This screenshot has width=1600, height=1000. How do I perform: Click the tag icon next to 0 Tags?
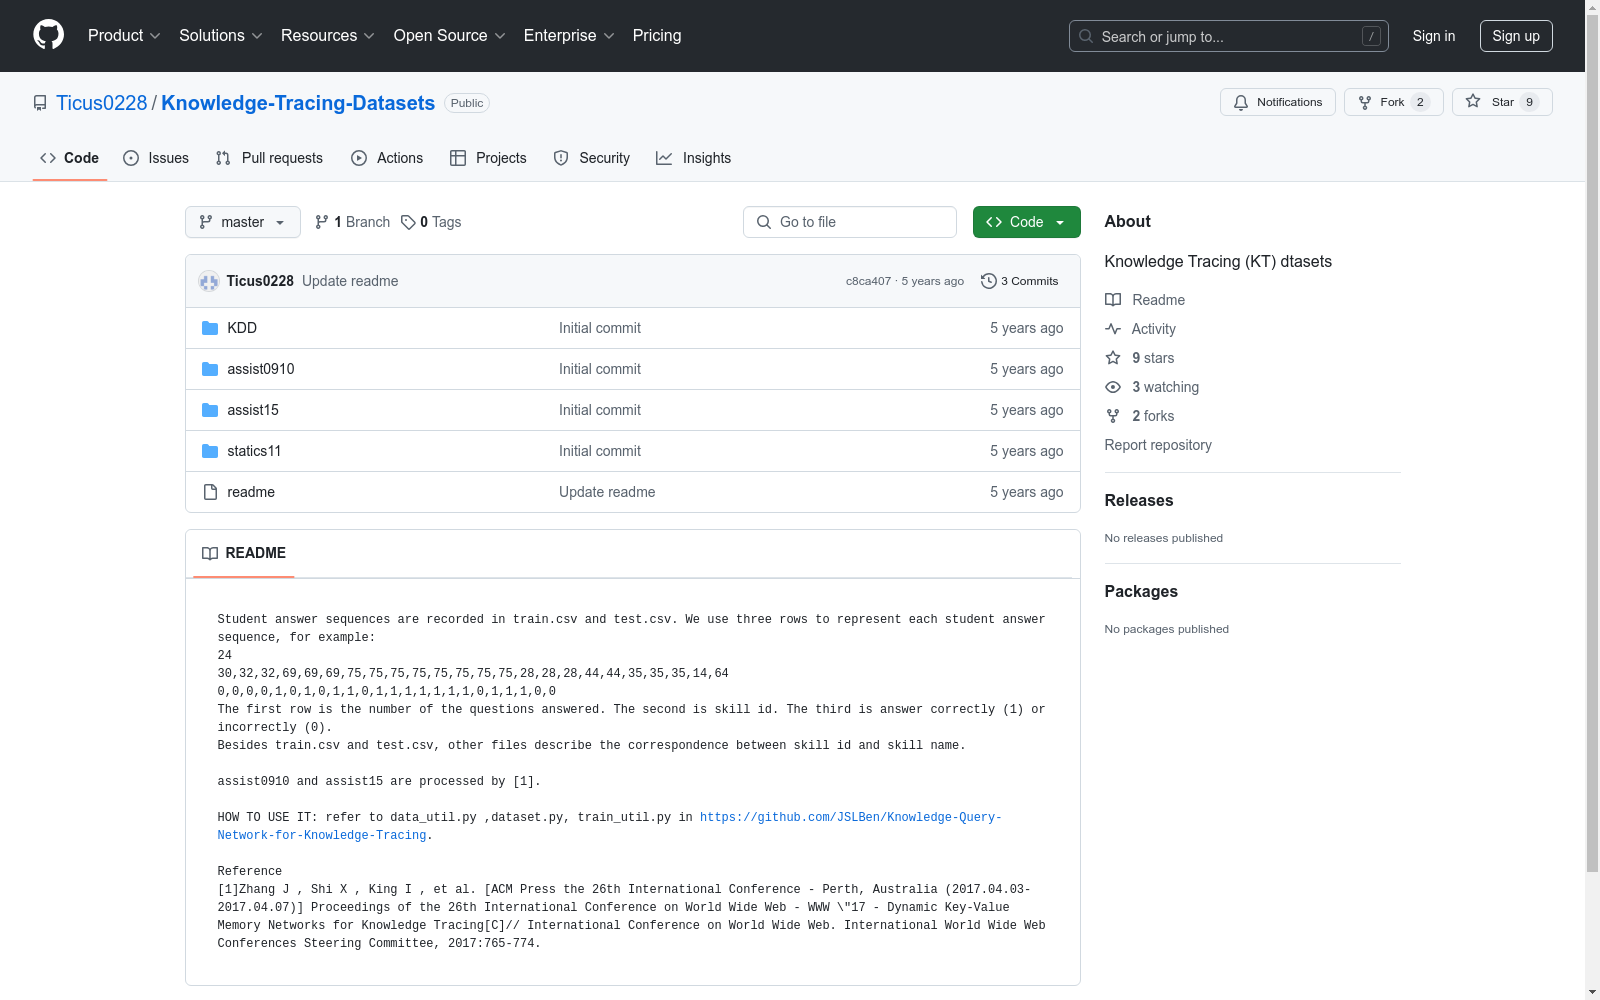(408, 222)
